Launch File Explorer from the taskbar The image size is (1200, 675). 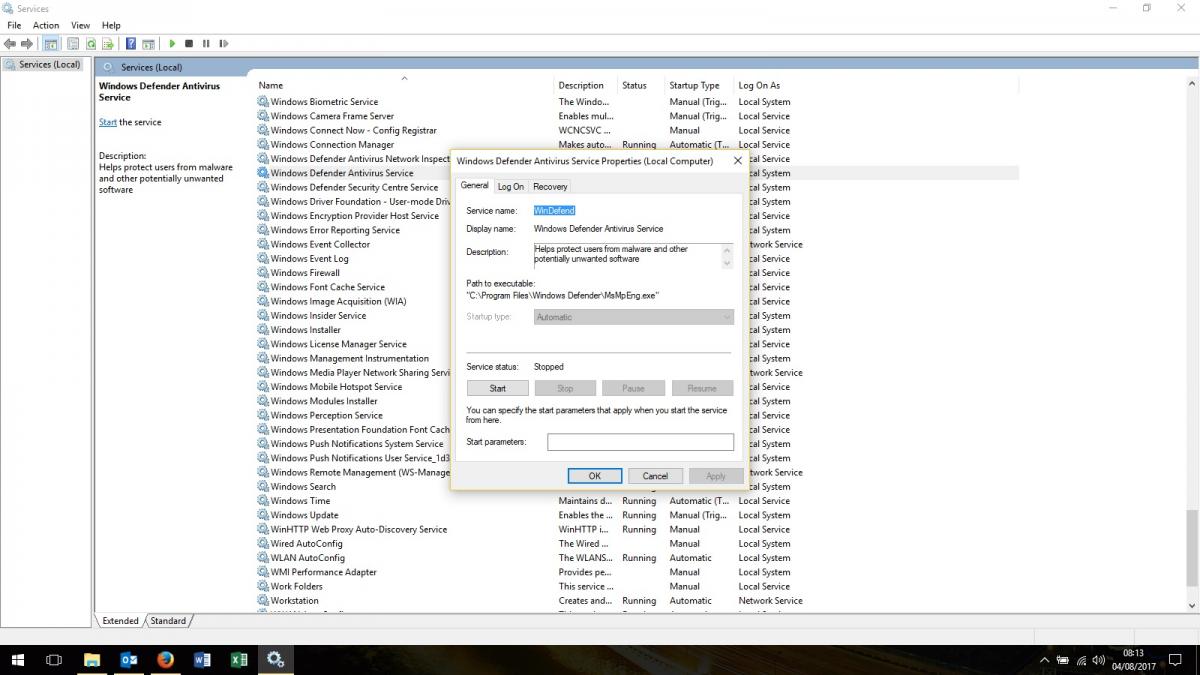pos(92,660)
